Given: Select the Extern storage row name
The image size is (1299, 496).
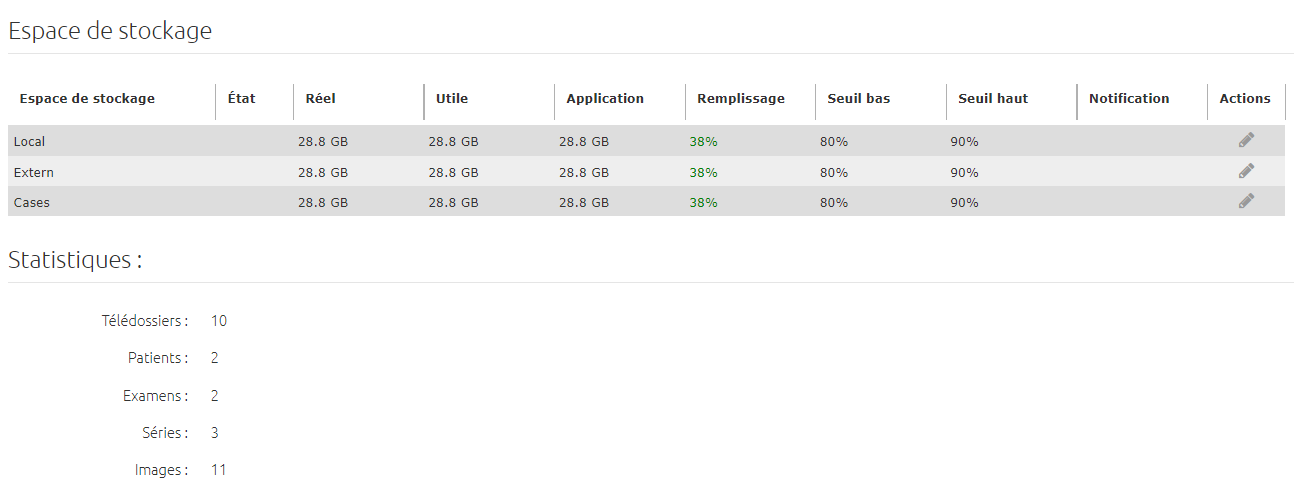Looking at the screenshot, I should click(x=34, y=172).
